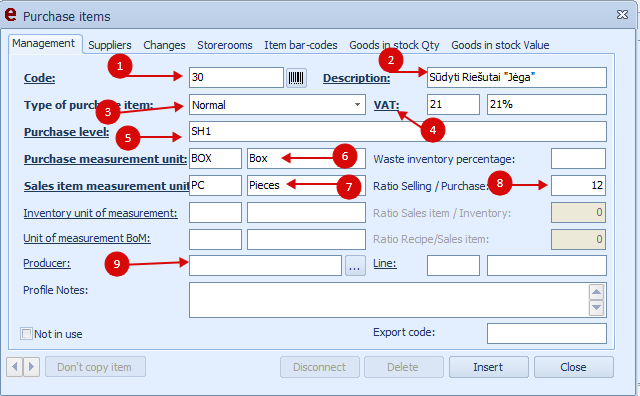Click the Line label link
The image size is (640, 396).
click(384, 263)
